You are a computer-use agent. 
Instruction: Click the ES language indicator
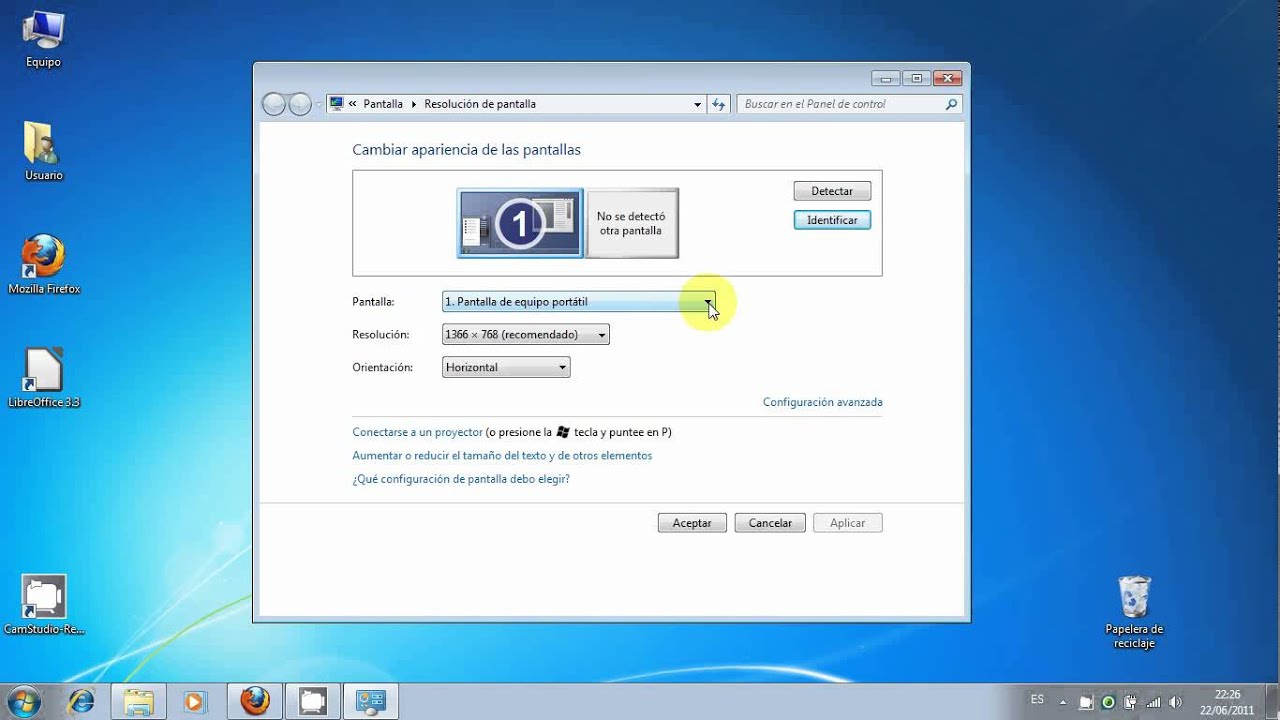[1037, 699]
